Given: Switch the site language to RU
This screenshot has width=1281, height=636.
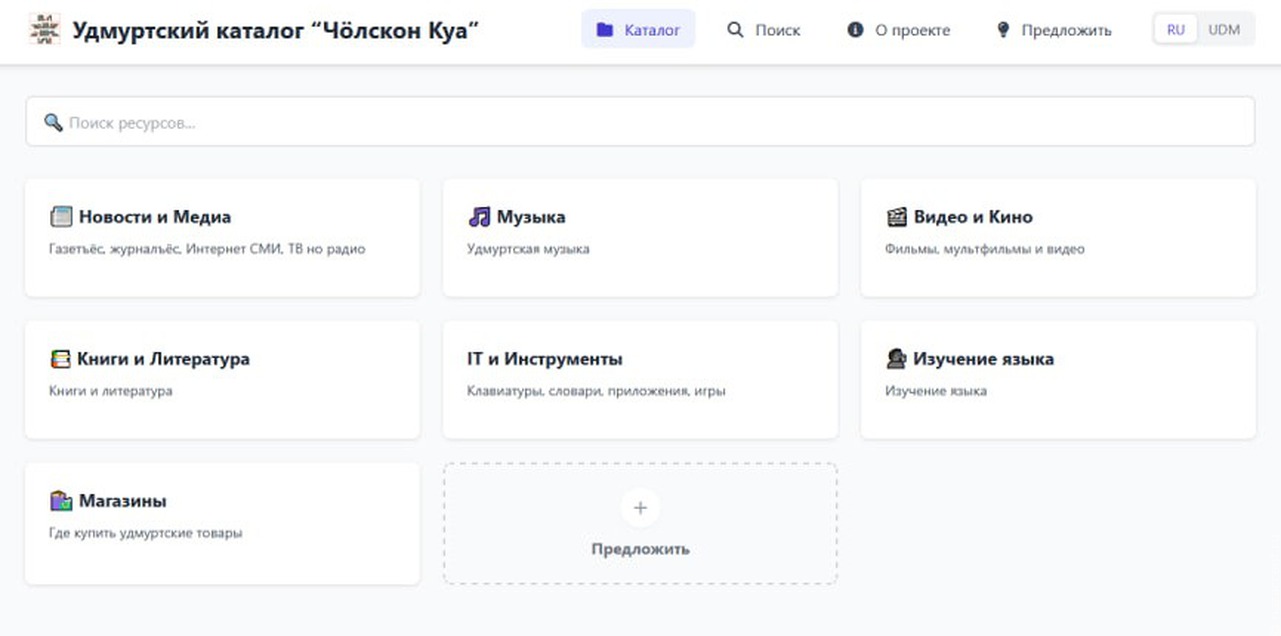Looking at the screenshot, I should point(1175,29).
